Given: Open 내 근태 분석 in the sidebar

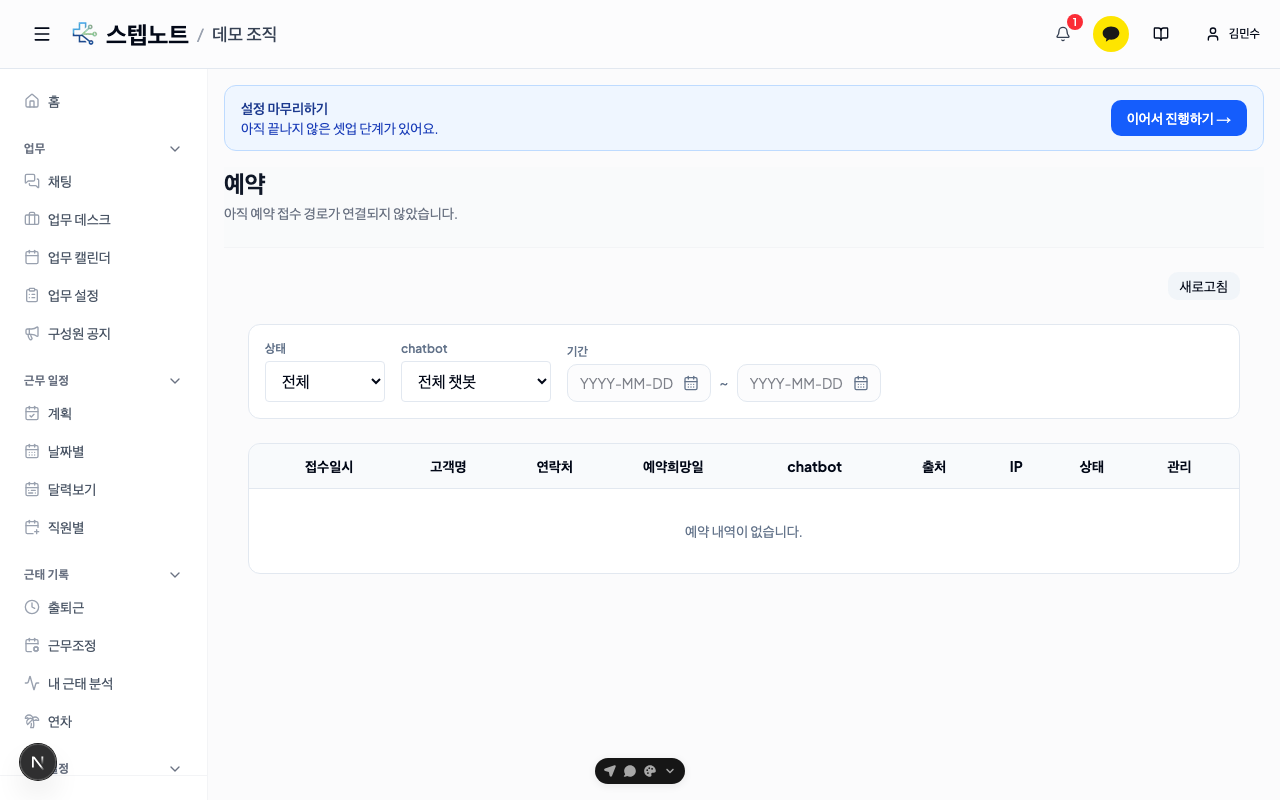Looking at the screenshot, I should (104, 683).
